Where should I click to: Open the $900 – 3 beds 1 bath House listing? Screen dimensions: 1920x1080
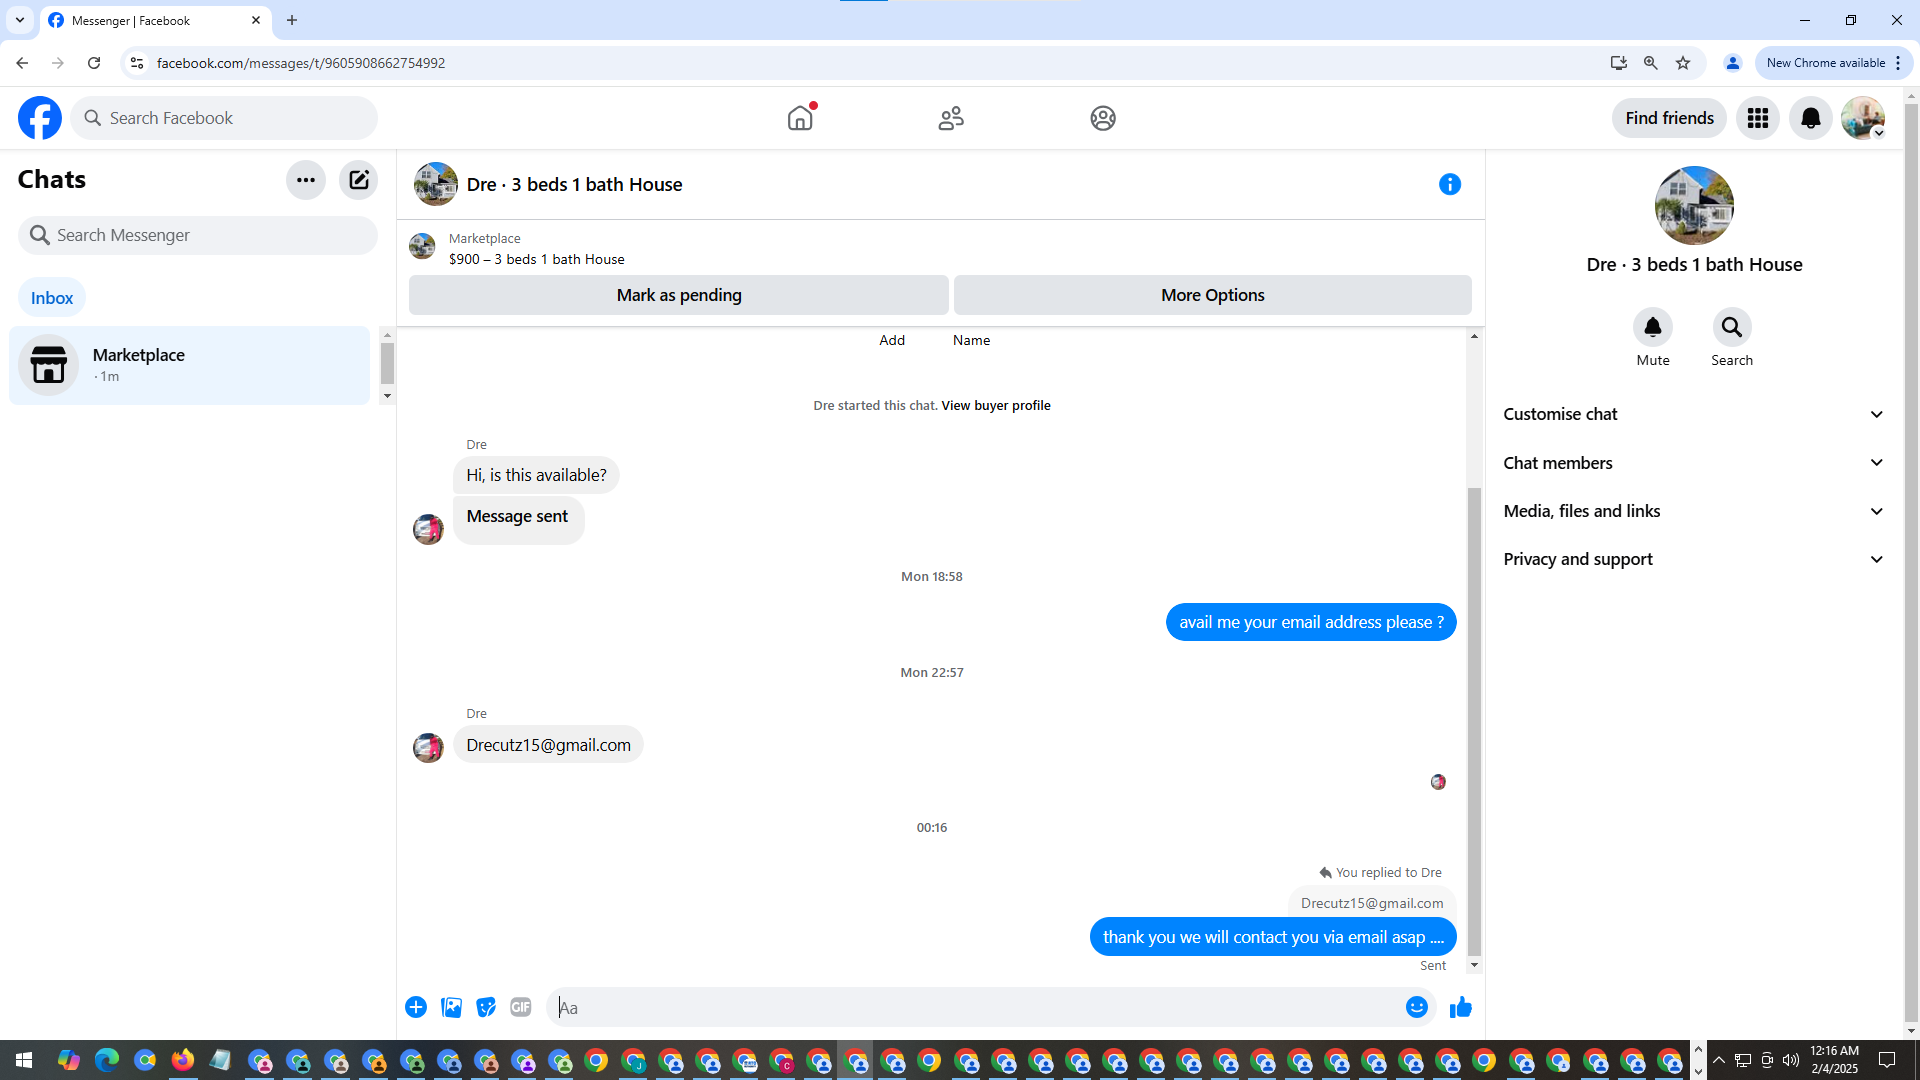pyautogui.click(x=537, y=259)
